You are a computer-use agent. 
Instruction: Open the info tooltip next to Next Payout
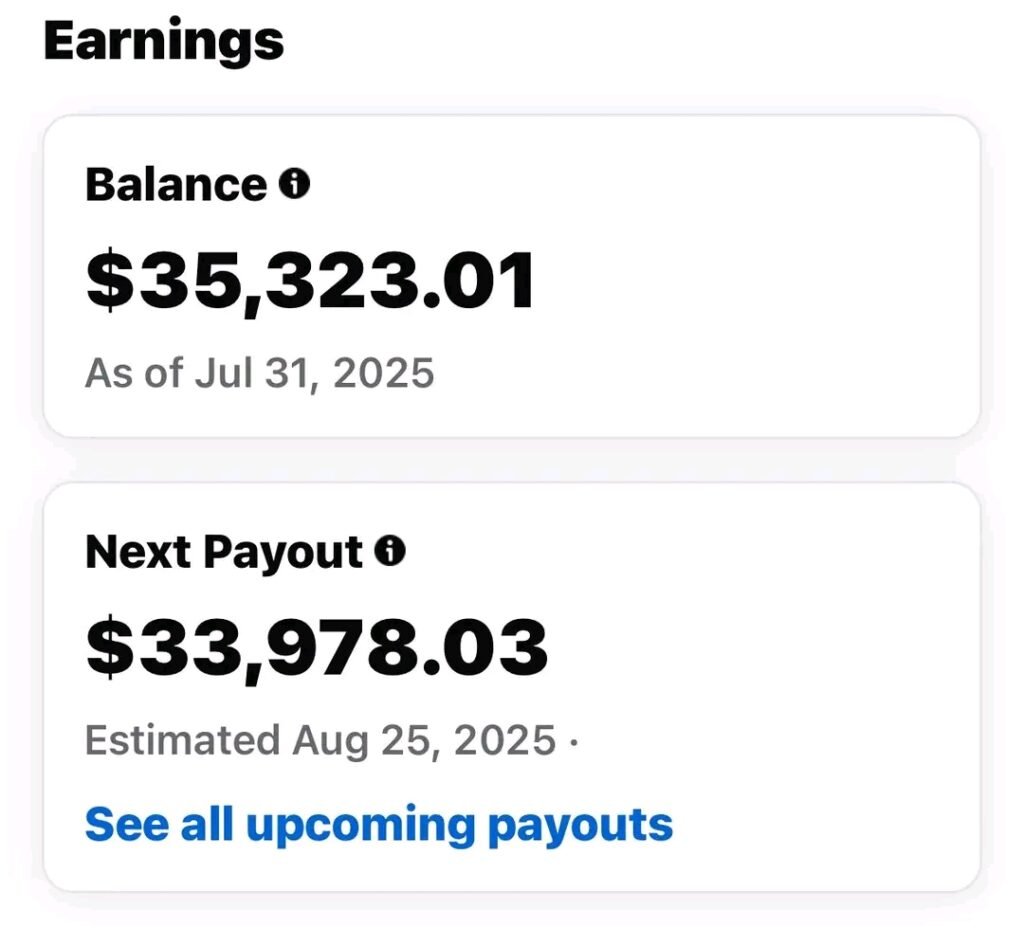tap(391, 551)
